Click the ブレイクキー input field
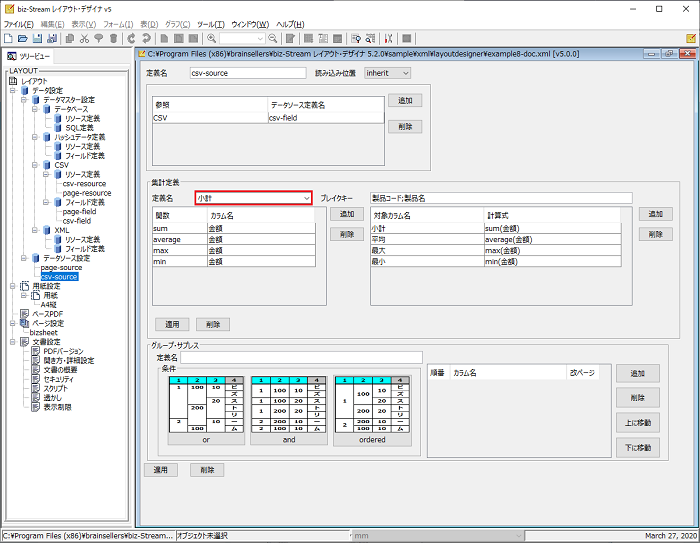 coord(501,198)
